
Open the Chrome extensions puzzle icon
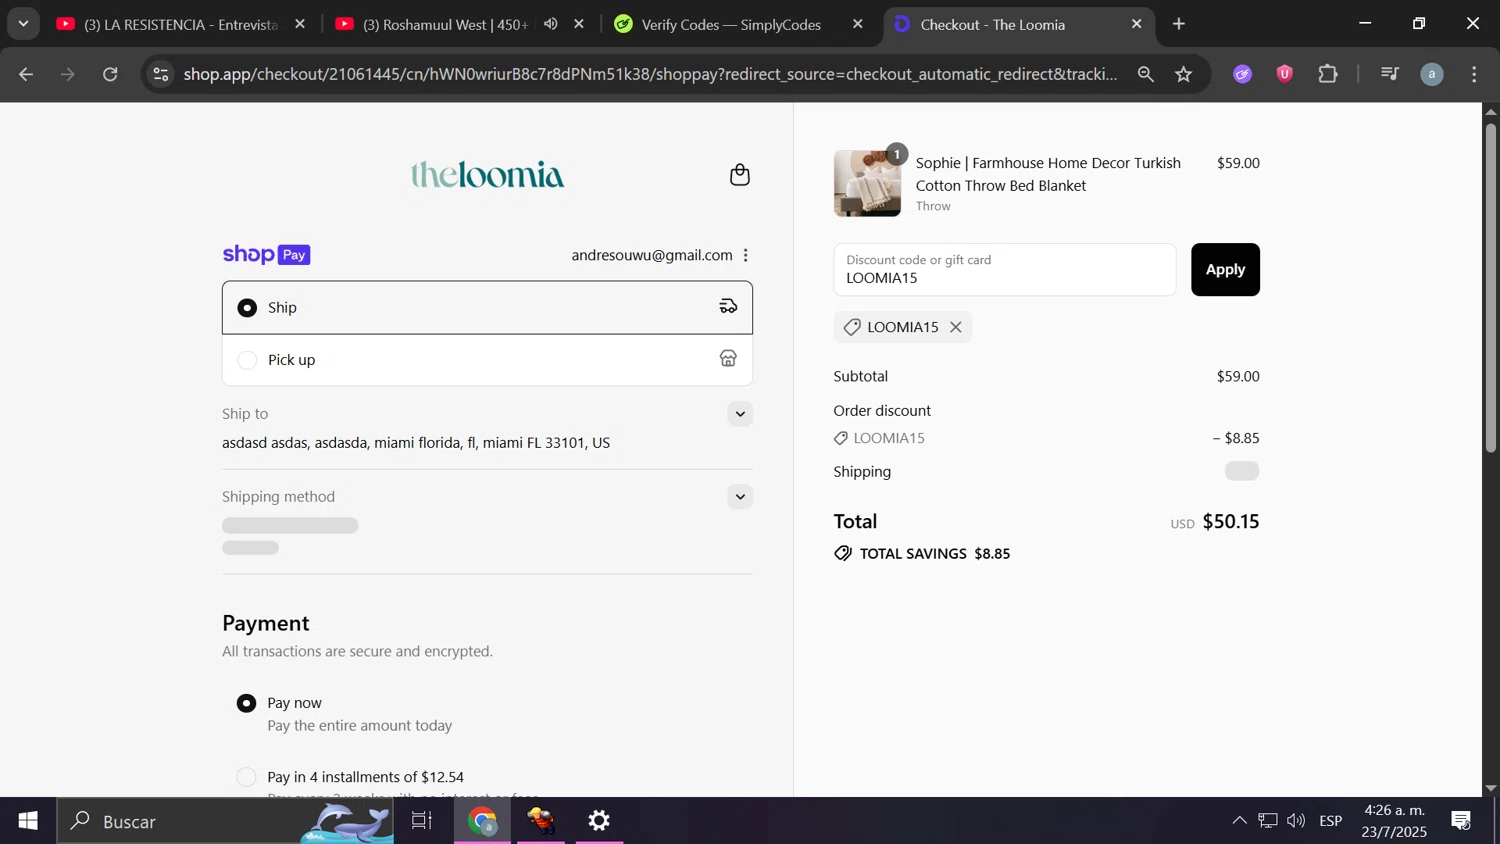click(1328, 74)
